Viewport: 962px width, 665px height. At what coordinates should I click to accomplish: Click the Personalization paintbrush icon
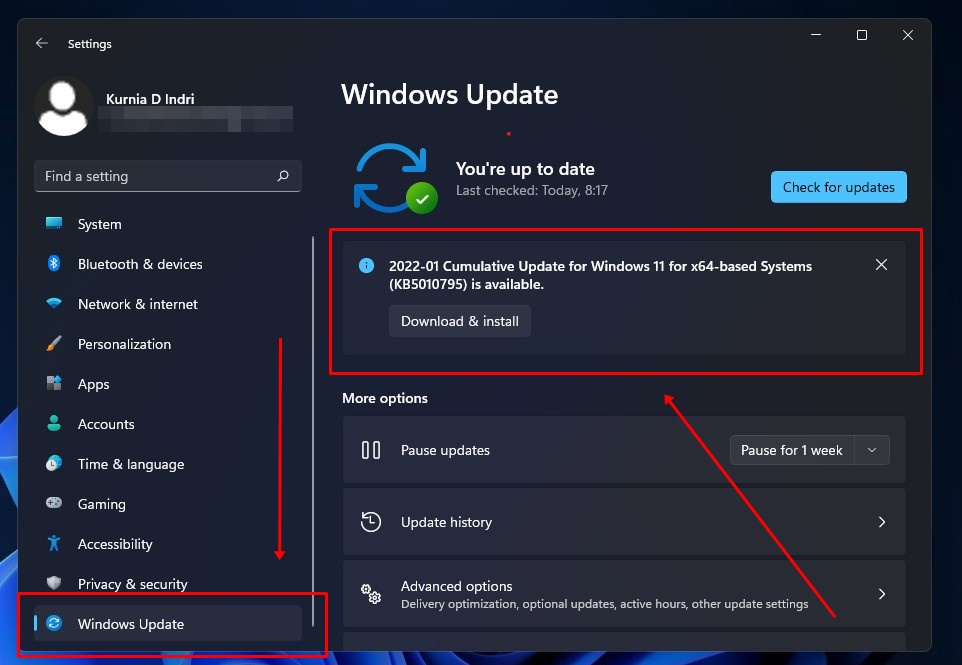click(54, 344)
